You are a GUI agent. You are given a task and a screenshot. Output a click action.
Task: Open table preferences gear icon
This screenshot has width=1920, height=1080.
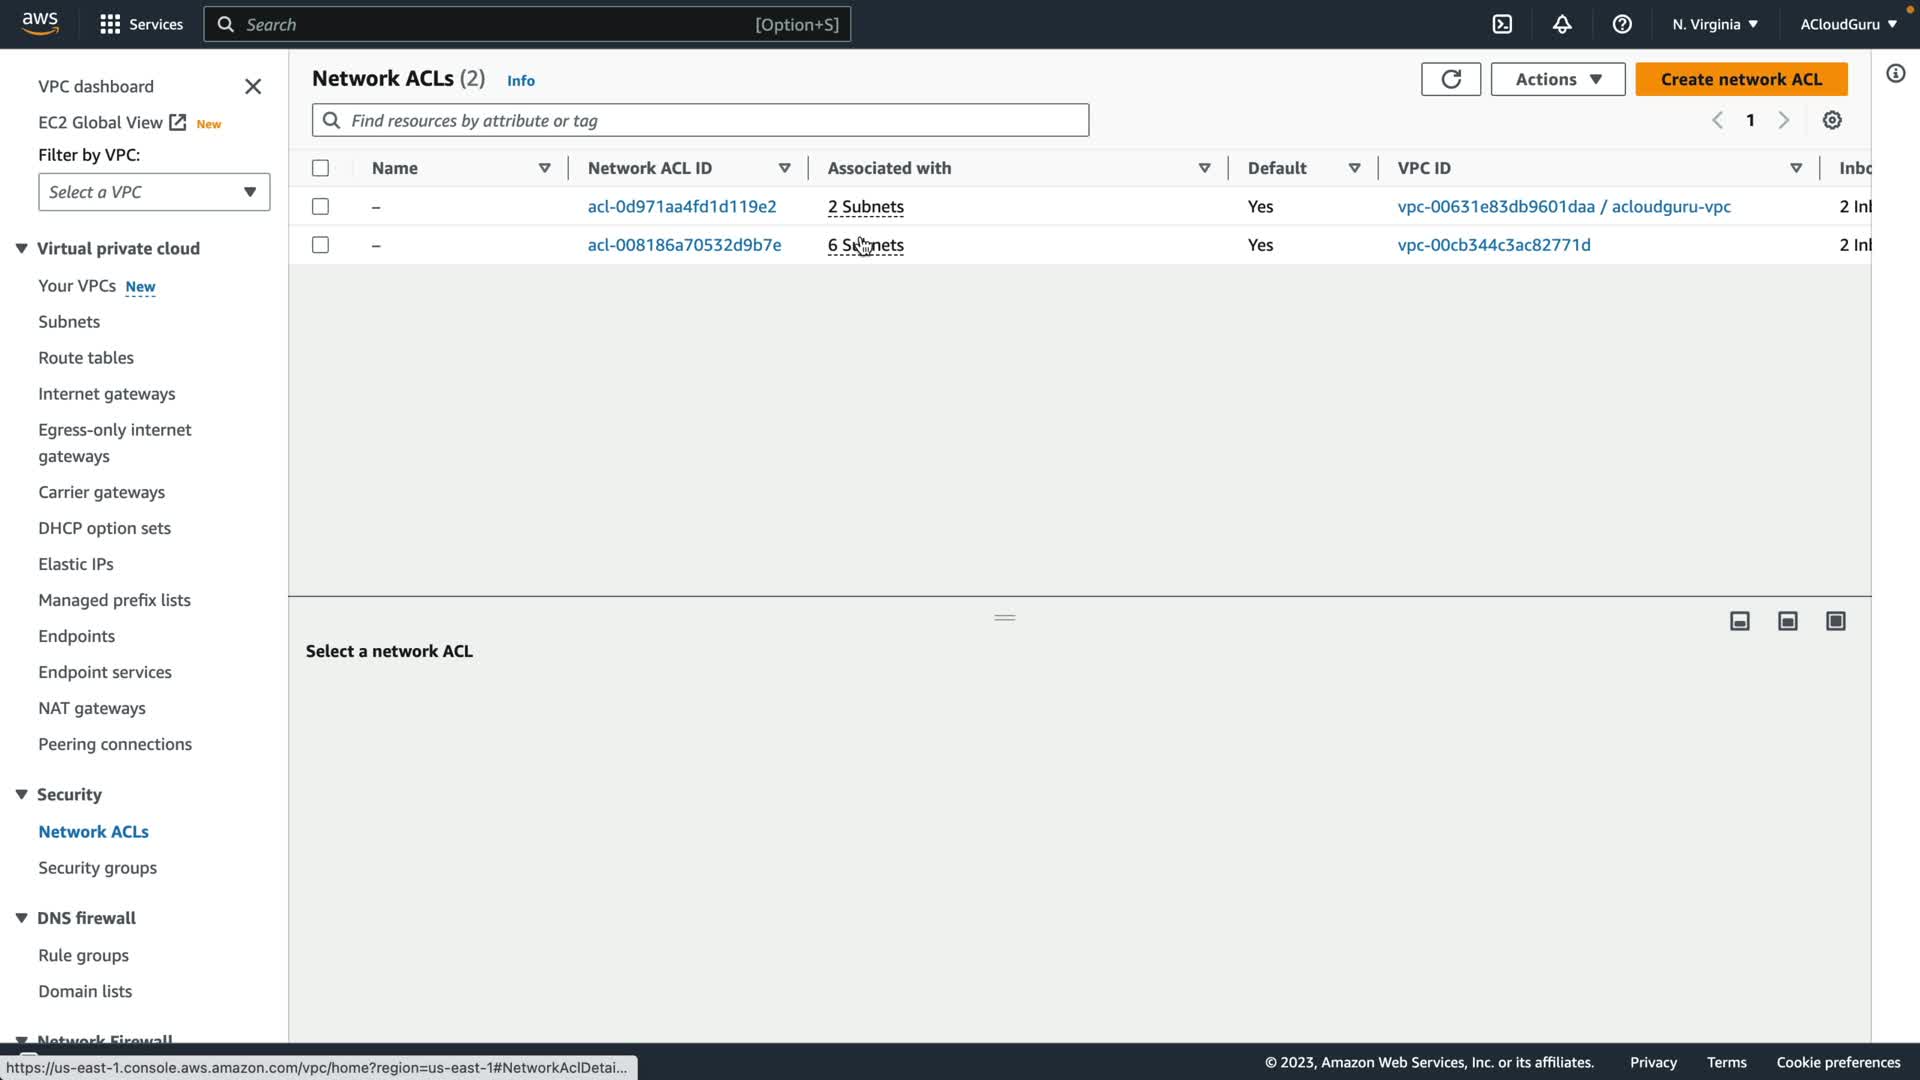1832,120
